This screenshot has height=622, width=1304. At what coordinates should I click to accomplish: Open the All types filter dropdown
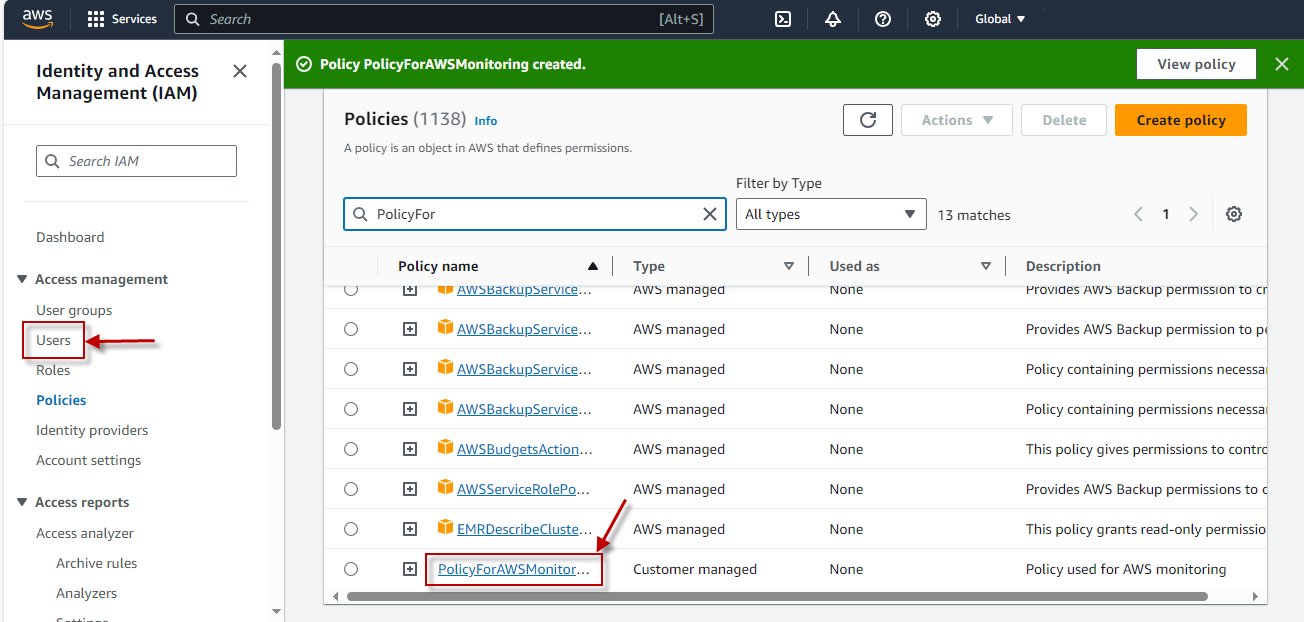click(x=830, y=214)
